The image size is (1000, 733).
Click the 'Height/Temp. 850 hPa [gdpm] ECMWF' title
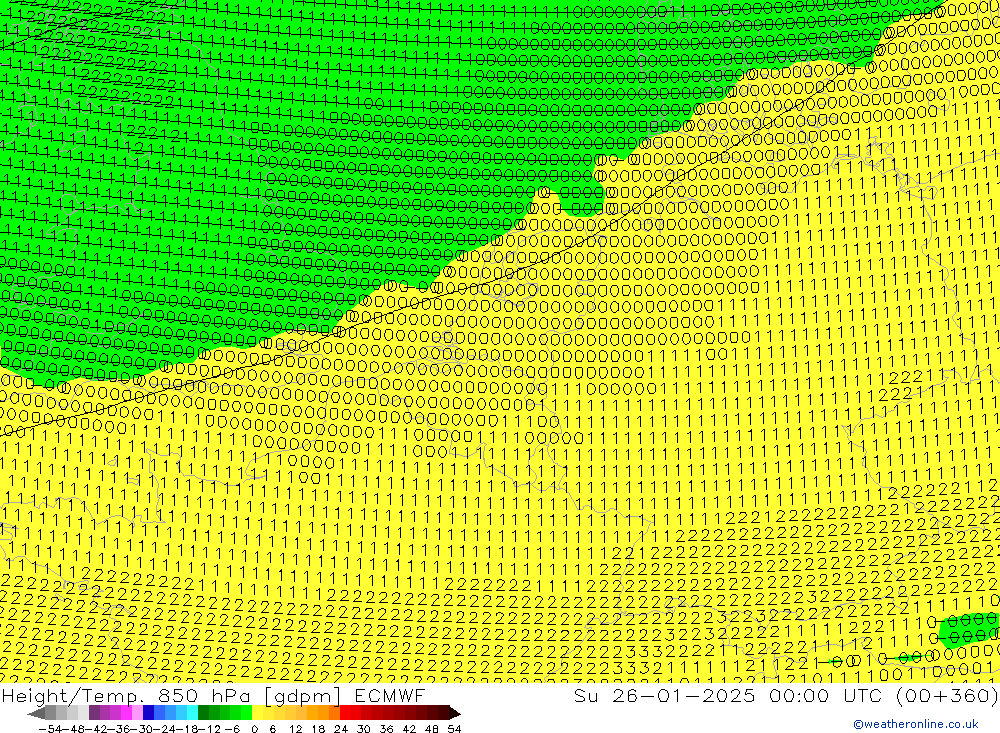(213, 695)
